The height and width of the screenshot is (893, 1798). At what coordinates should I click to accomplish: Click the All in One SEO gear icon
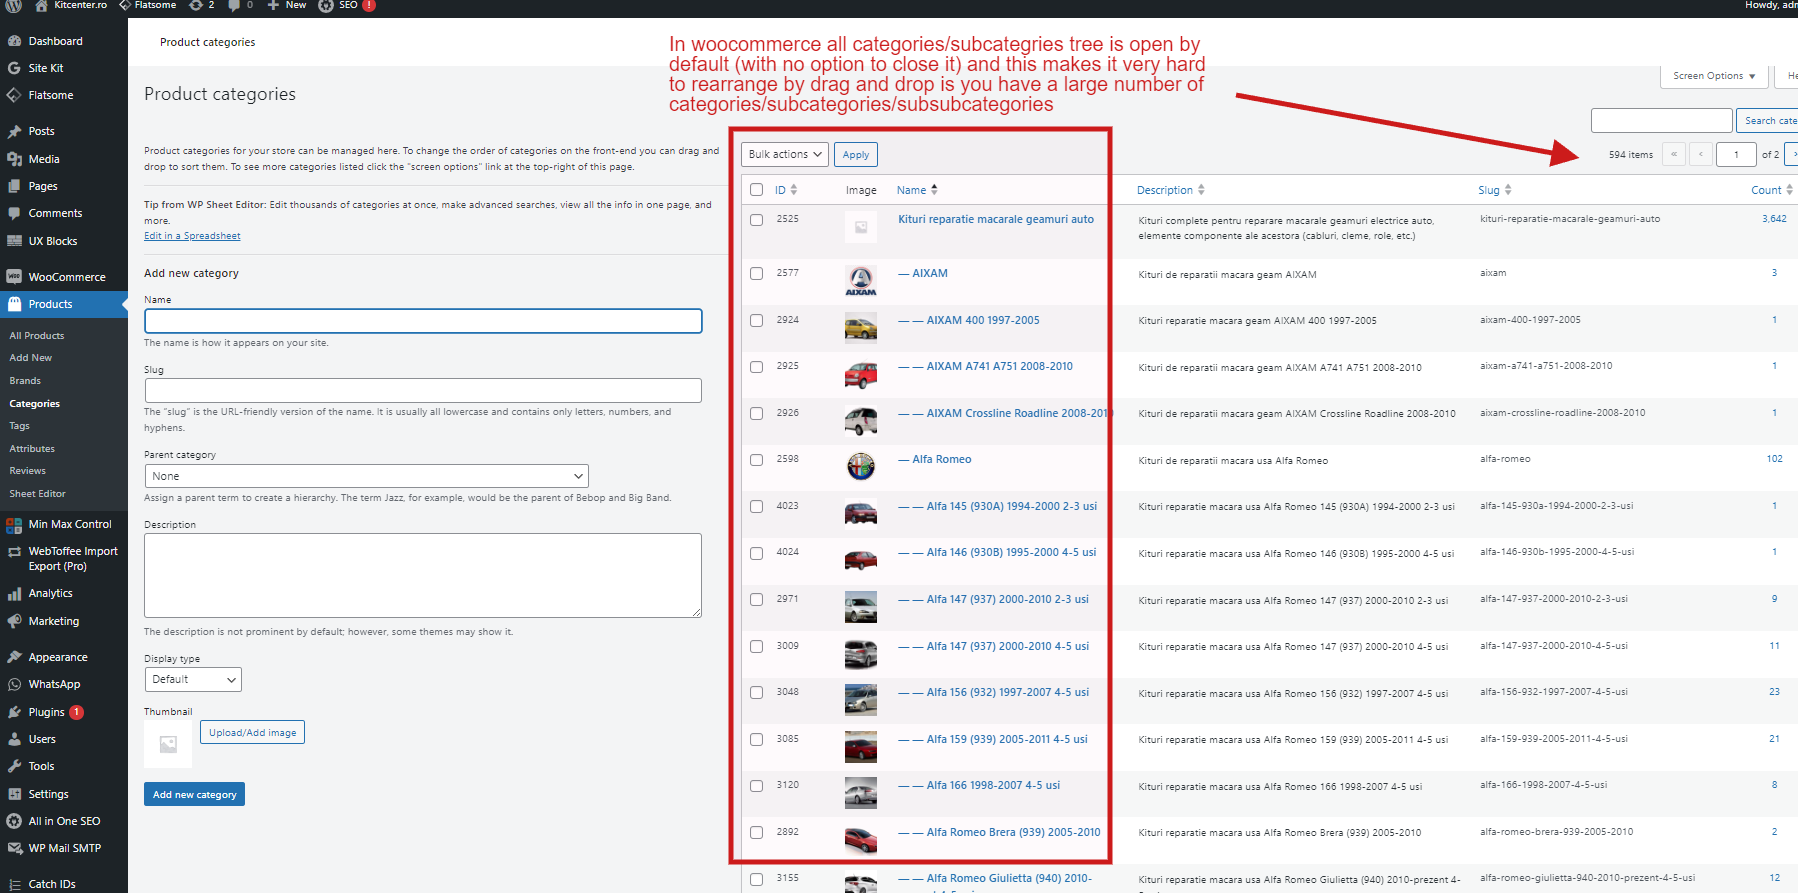[14, 821]
